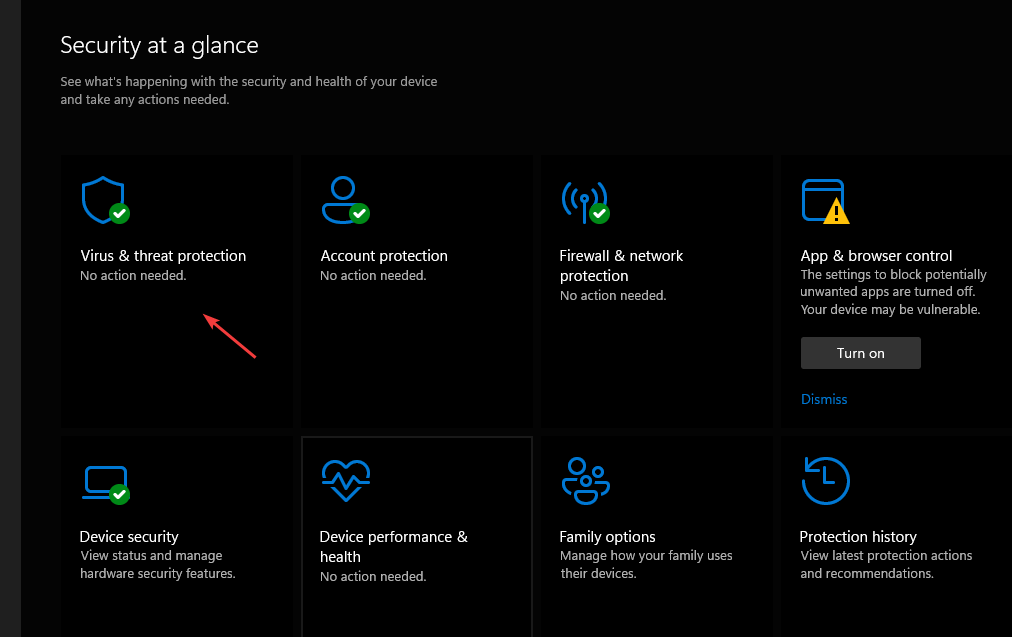Click the Family options people icon

click(x=584, y=481)
